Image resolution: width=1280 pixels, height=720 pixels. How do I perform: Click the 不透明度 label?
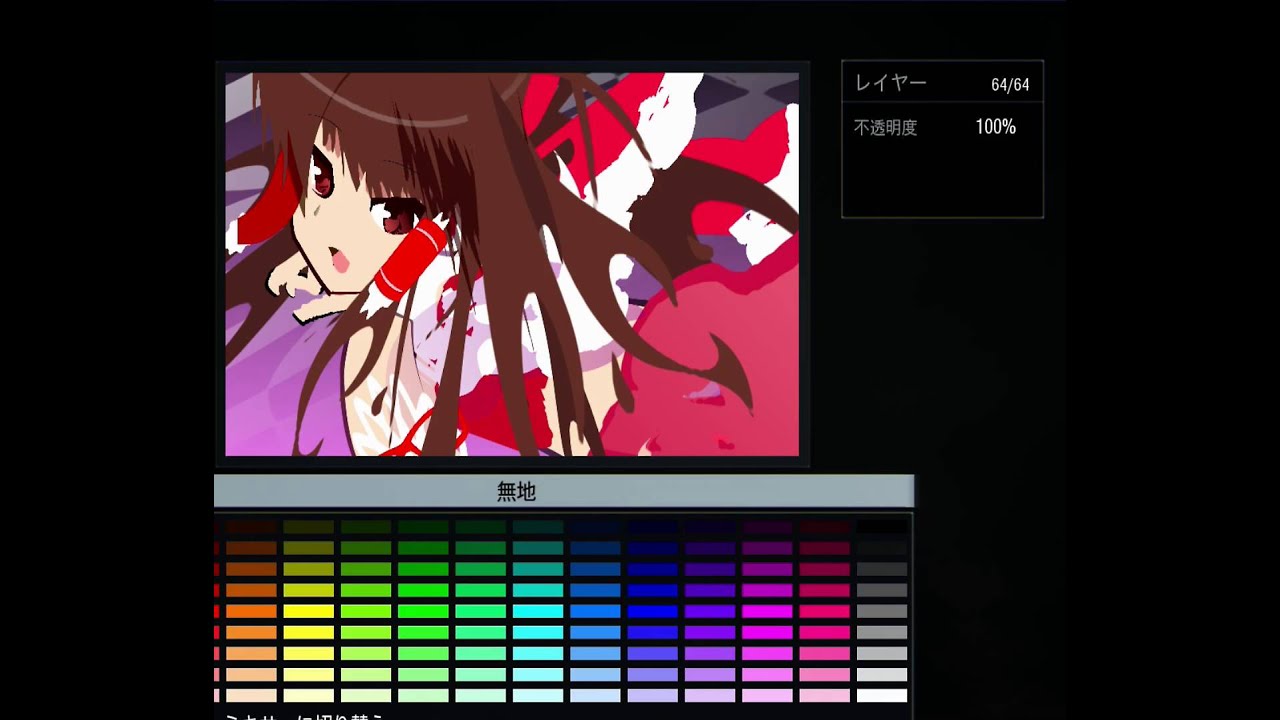click(885, 128)
